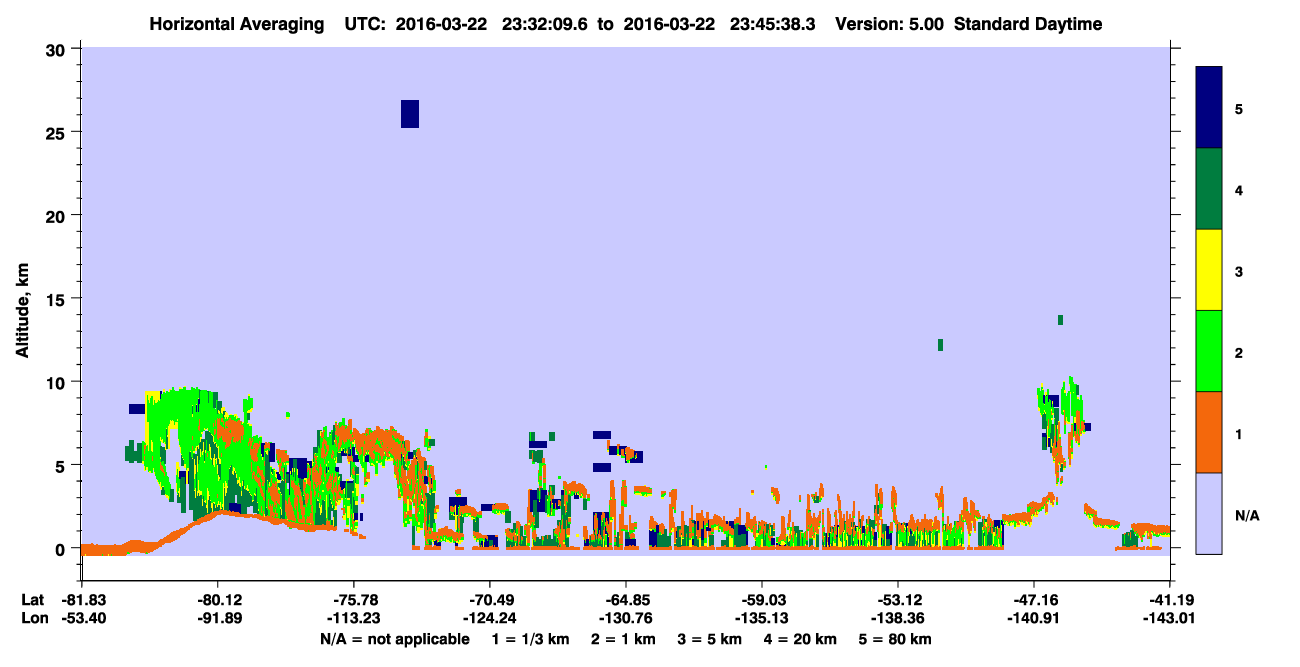Click the colorbar label '3'
Viewport: 1300px width, 667px height.
1238,271
